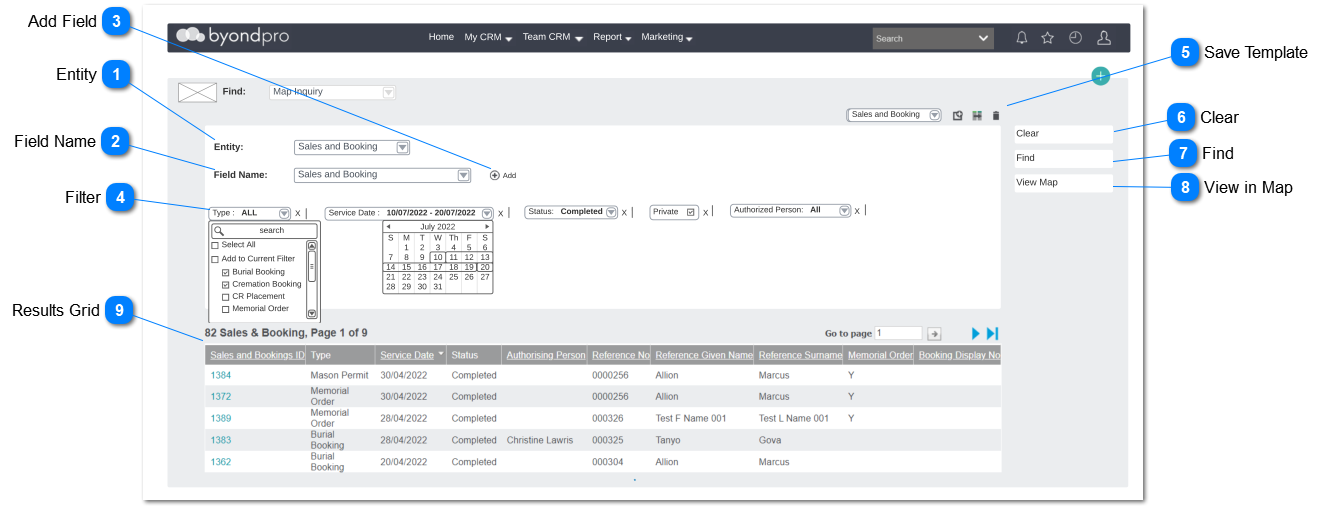The width and height of the screenshot is (1324, 509).
Task: Click the Type list search field
Action: coord(265,231)
